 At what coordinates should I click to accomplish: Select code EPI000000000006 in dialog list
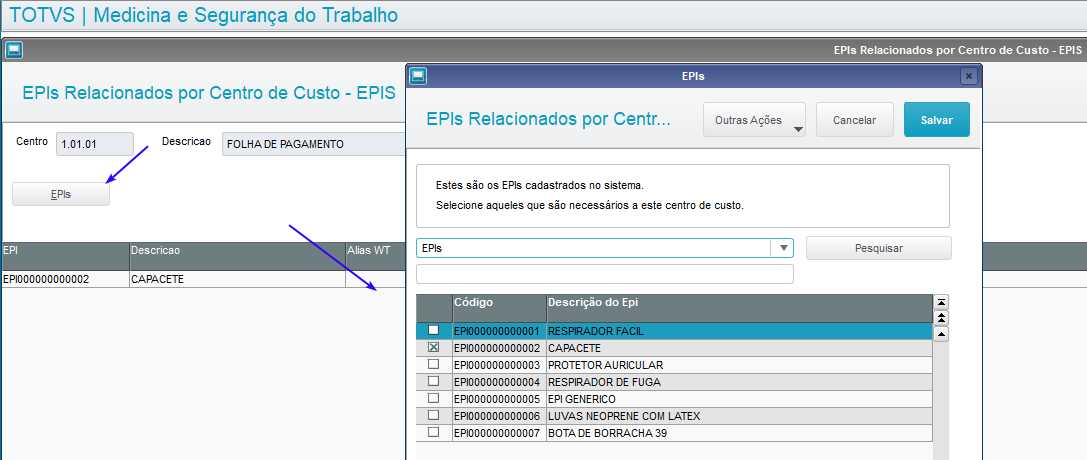pyautogui.click(x=499, y=416)
